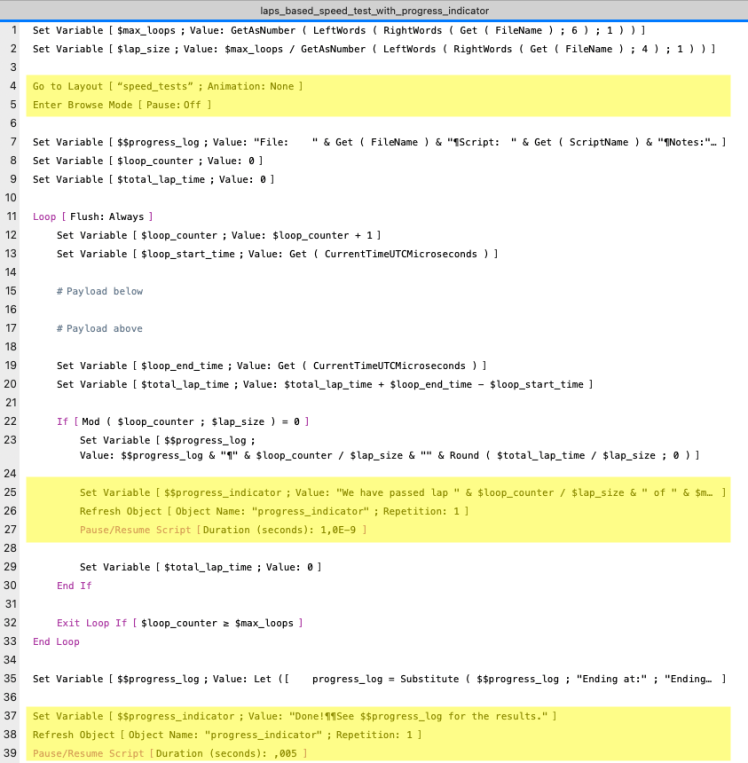Click the Refresh Object step on line 38
The width and height of the screenshot is (748, 763).
[x=227, y=734]
